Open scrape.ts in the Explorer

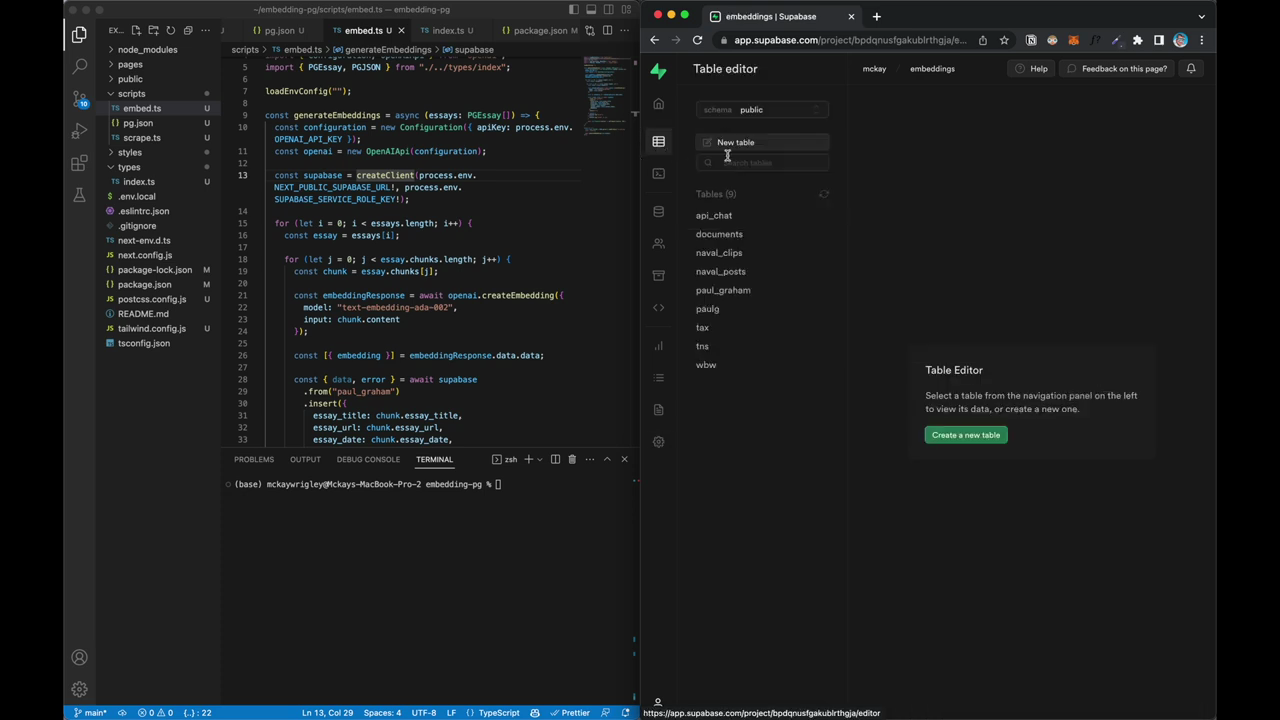pyautogui.click(x=142, y=138)
